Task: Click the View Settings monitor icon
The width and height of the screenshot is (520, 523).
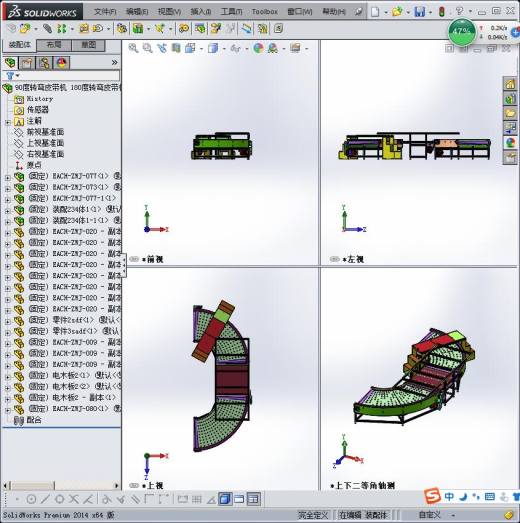Action: point(295,48)
